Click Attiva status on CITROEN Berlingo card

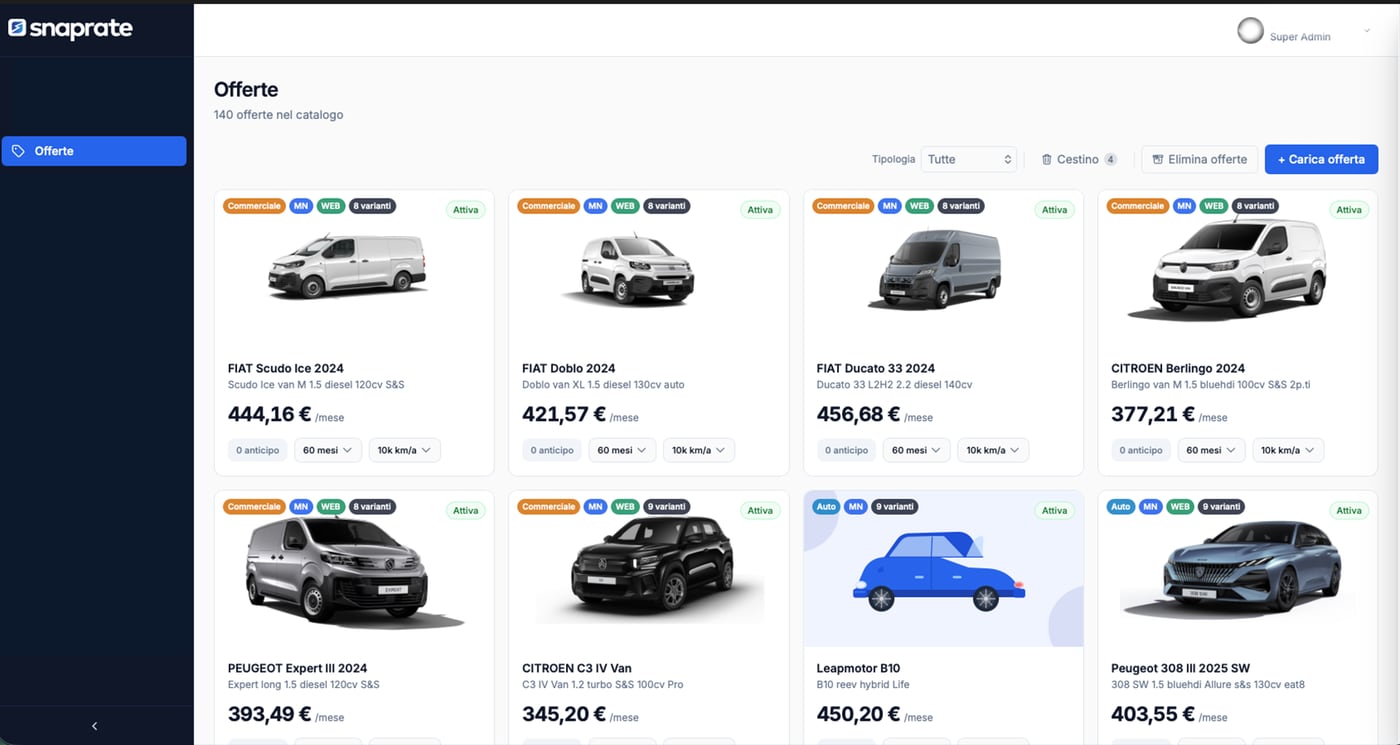pyautogui.click(x=1349, y=210)
